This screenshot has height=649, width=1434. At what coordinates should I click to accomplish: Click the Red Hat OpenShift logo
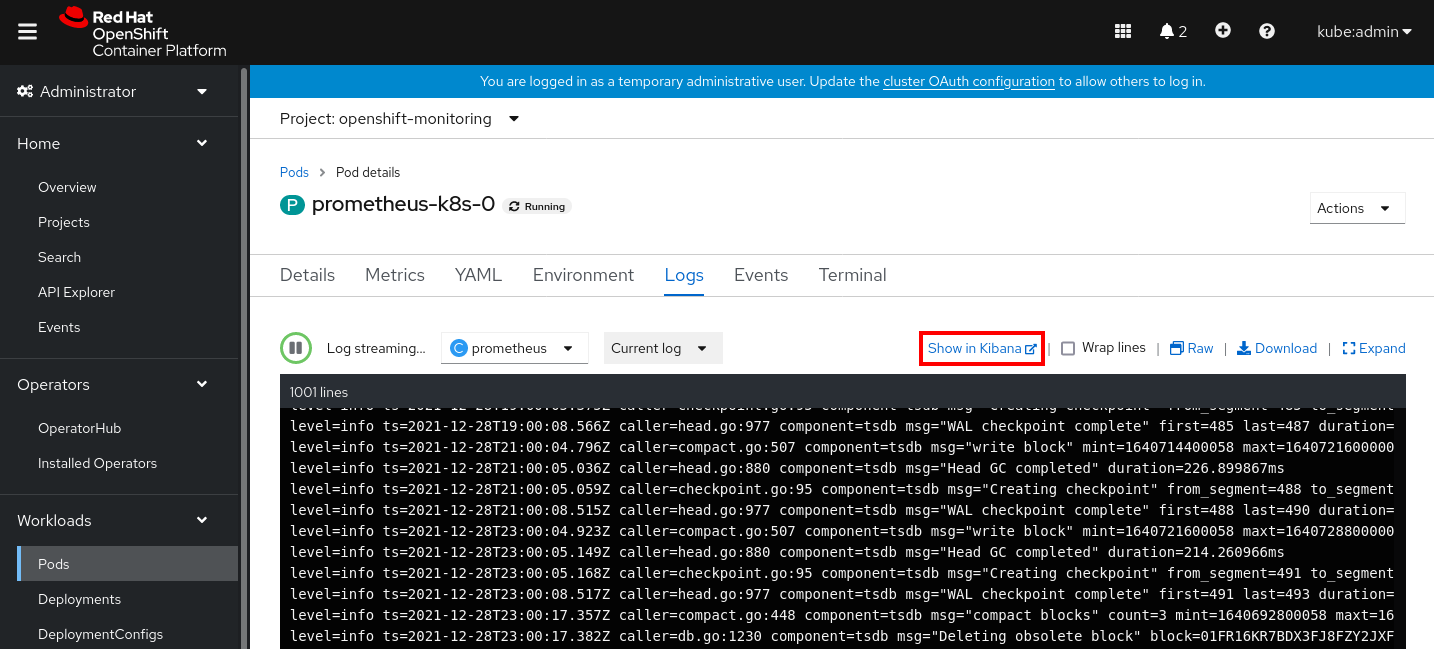[x=143, y=32]
